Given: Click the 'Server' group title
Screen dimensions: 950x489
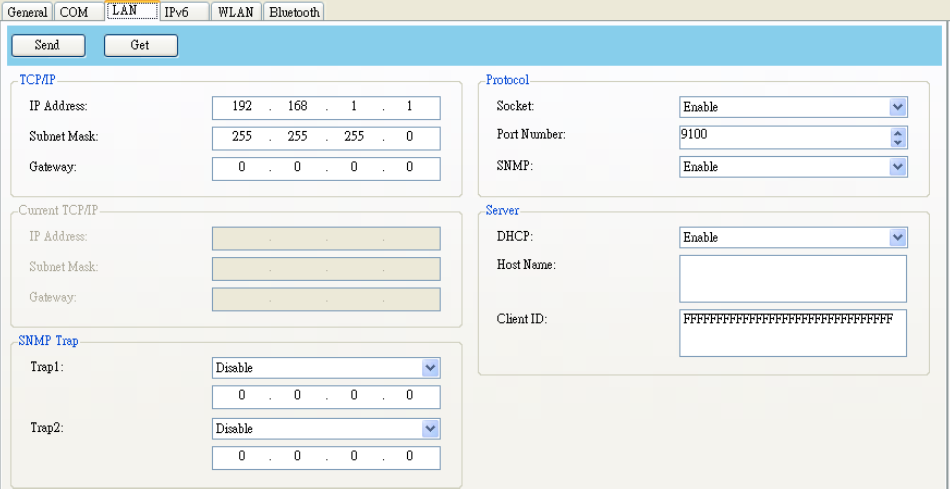Looking at the screenshot, I should point(502,210).
